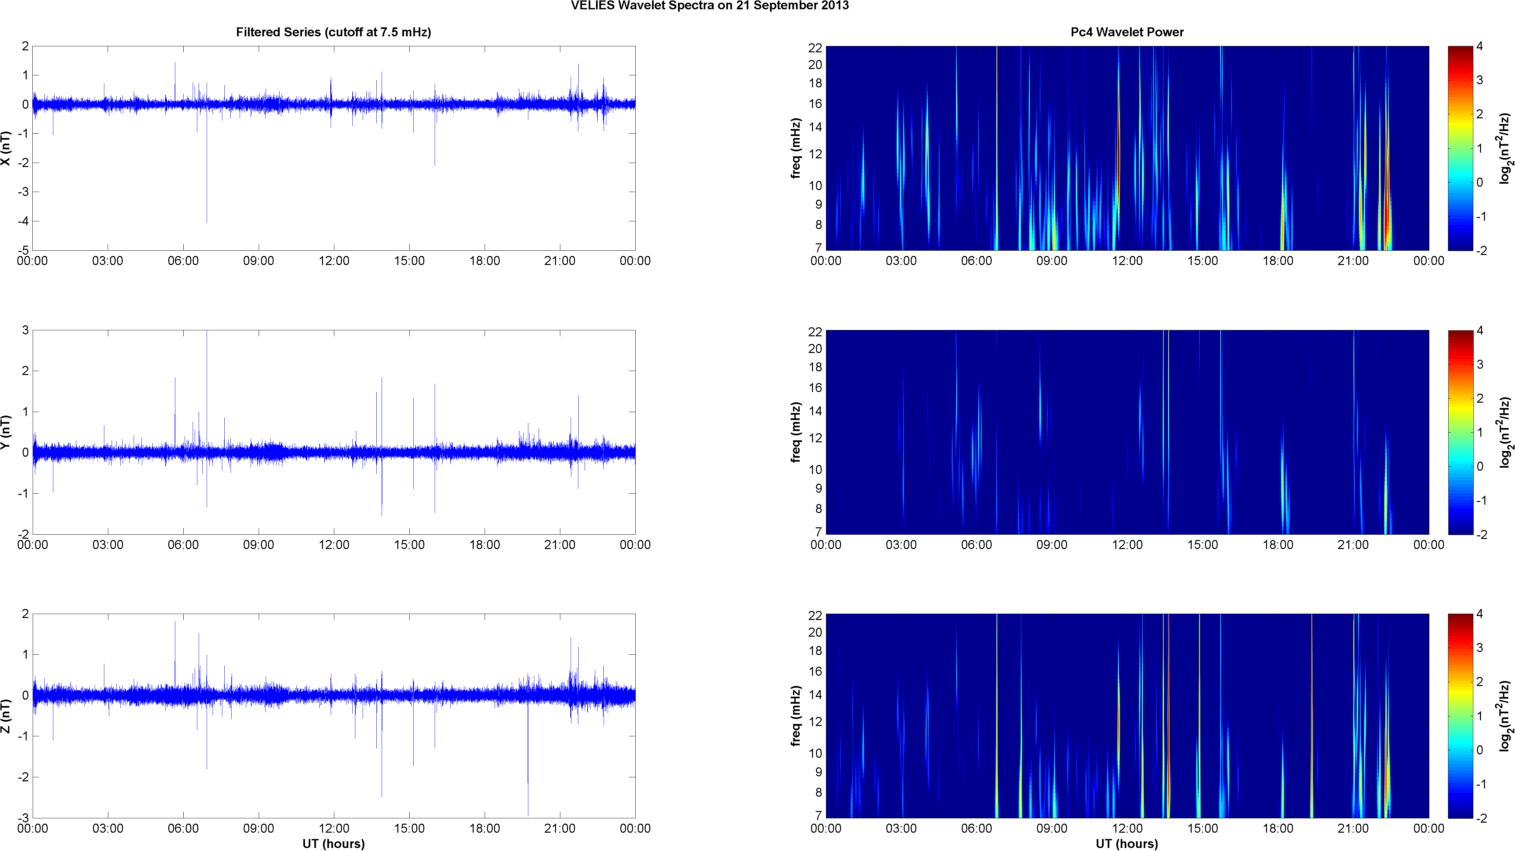This screenshot has height=851, width=1515.
Task: Click the top spectrogram's colorbar
Action: click(1460, 148)
